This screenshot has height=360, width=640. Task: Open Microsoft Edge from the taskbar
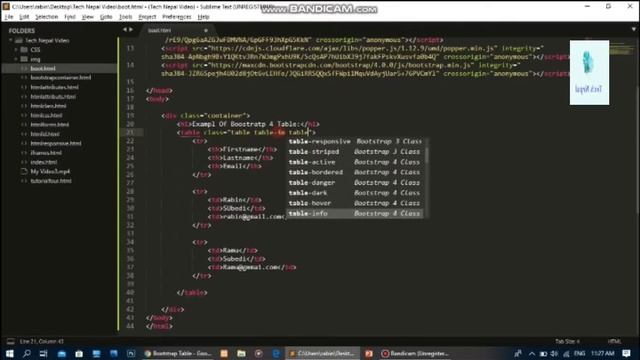[x=276, y=353]
